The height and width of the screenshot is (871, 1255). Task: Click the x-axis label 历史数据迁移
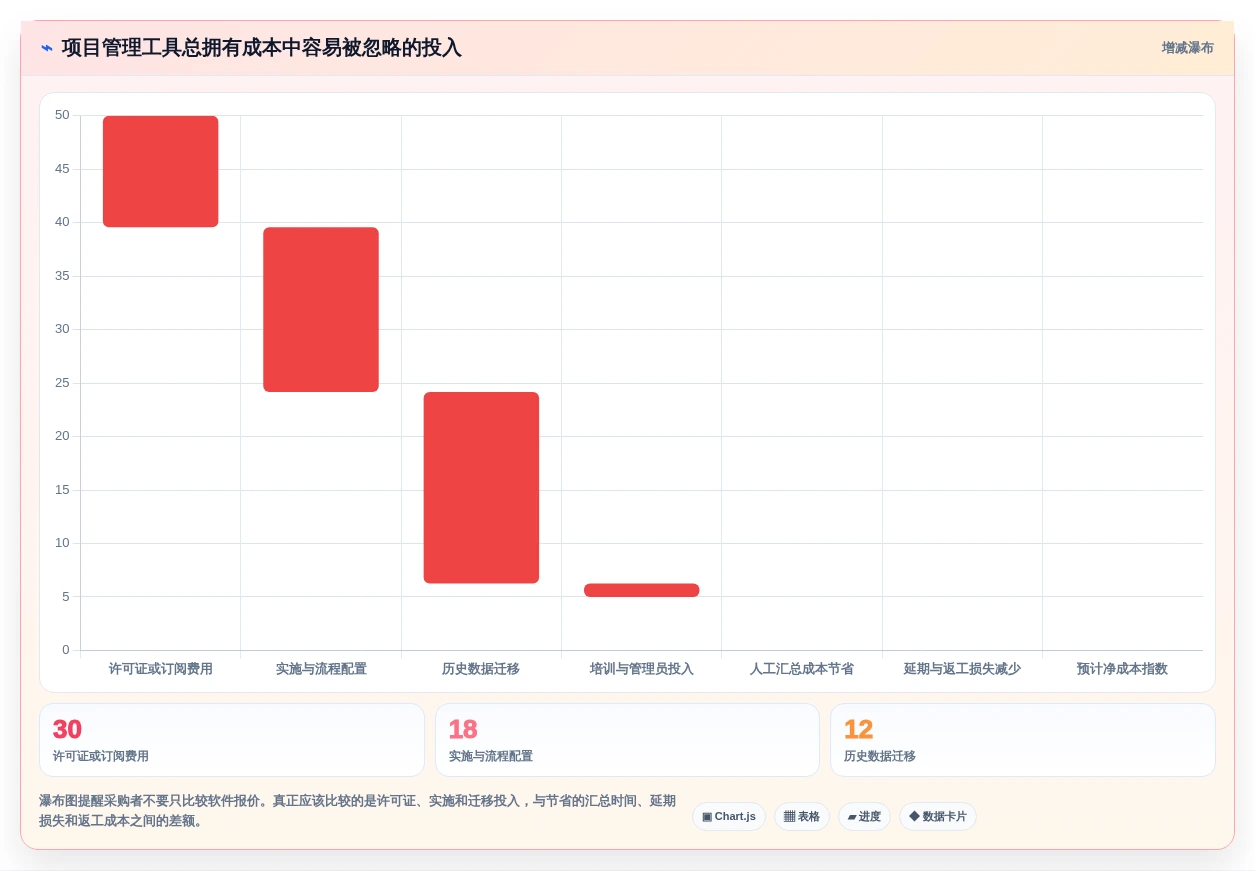point(481,668)
